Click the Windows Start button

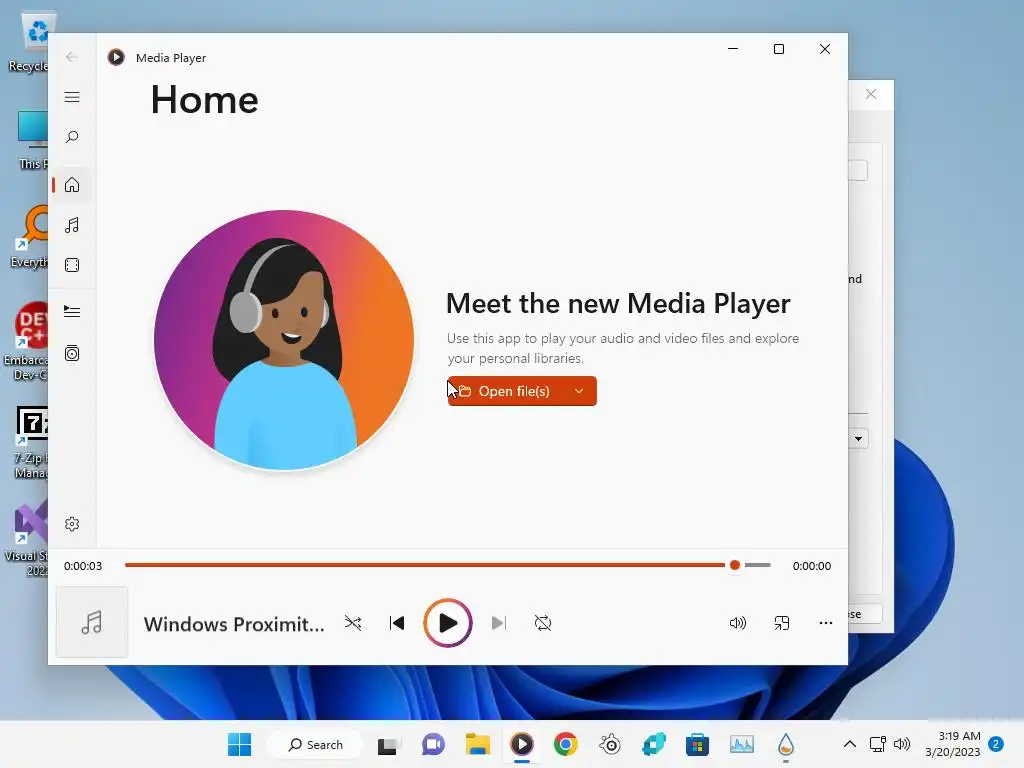[x=240, y=744]
